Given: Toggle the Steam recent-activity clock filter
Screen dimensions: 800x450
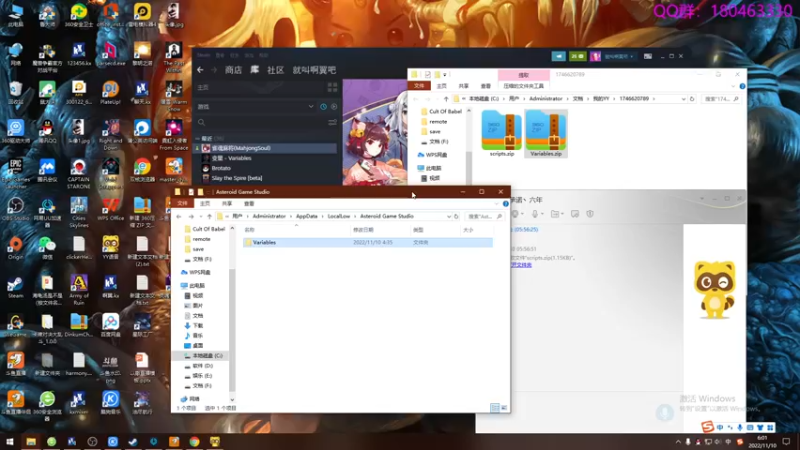Looking at the screenshot, I should point(323,107).
